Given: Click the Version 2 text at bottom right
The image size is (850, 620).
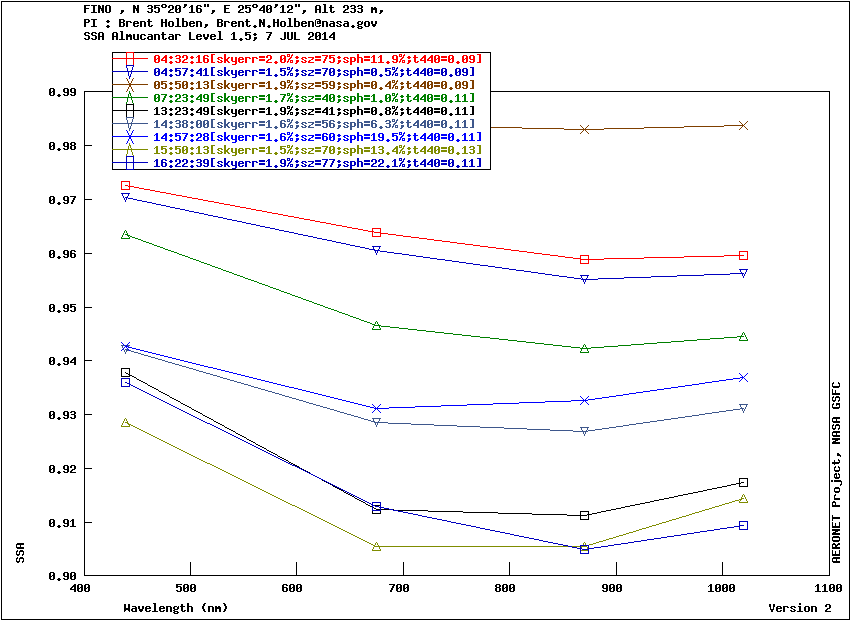Looking at the screenshot, I should pos(799,608).
